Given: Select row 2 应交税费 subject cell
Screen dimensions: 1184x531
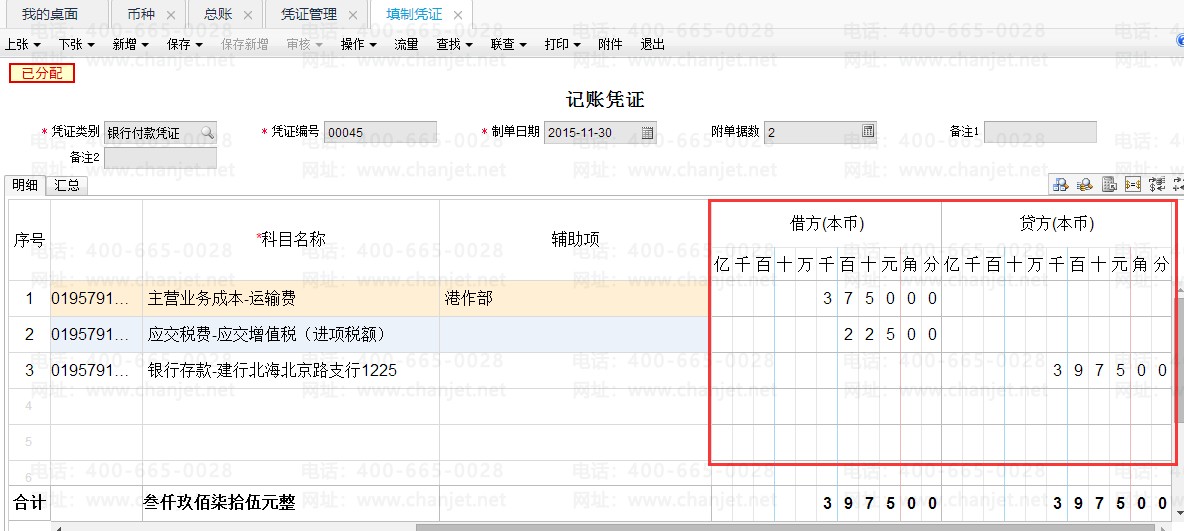Looking at the screenshot, I should click(x=290, y=334).
